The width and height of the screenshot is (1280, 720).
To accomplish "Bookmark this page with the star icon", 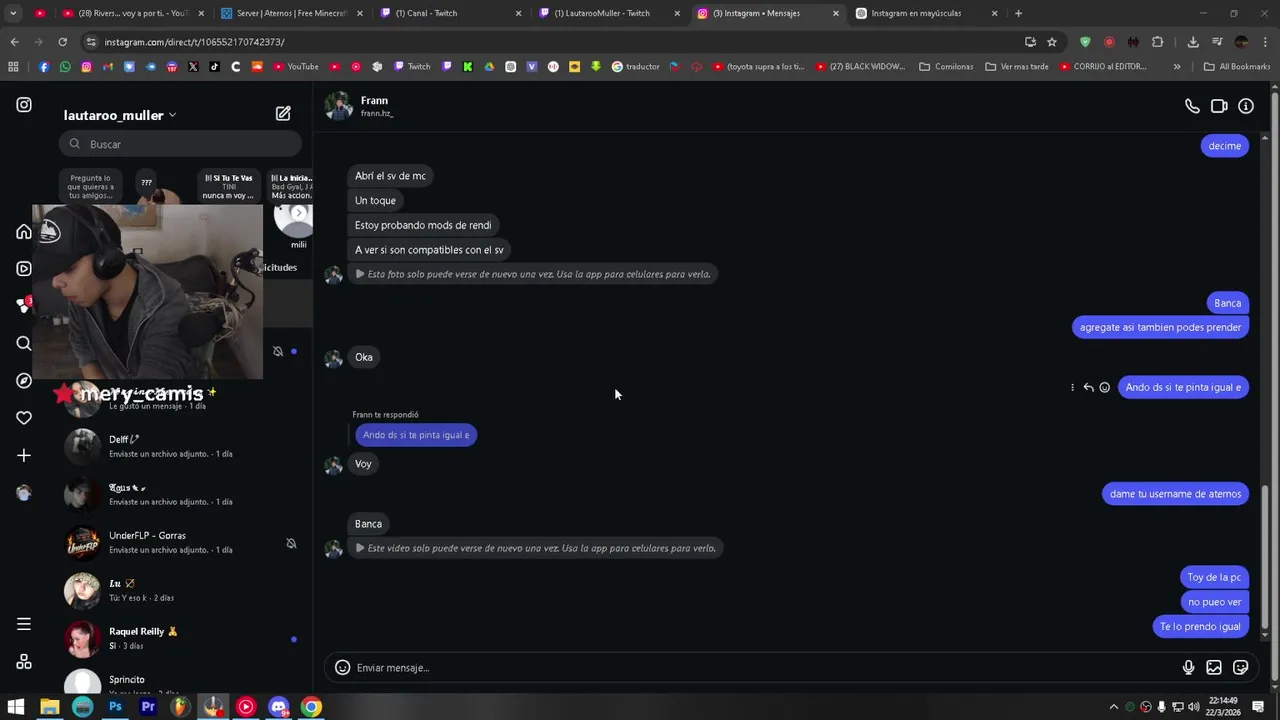I will click(1052, 42).
